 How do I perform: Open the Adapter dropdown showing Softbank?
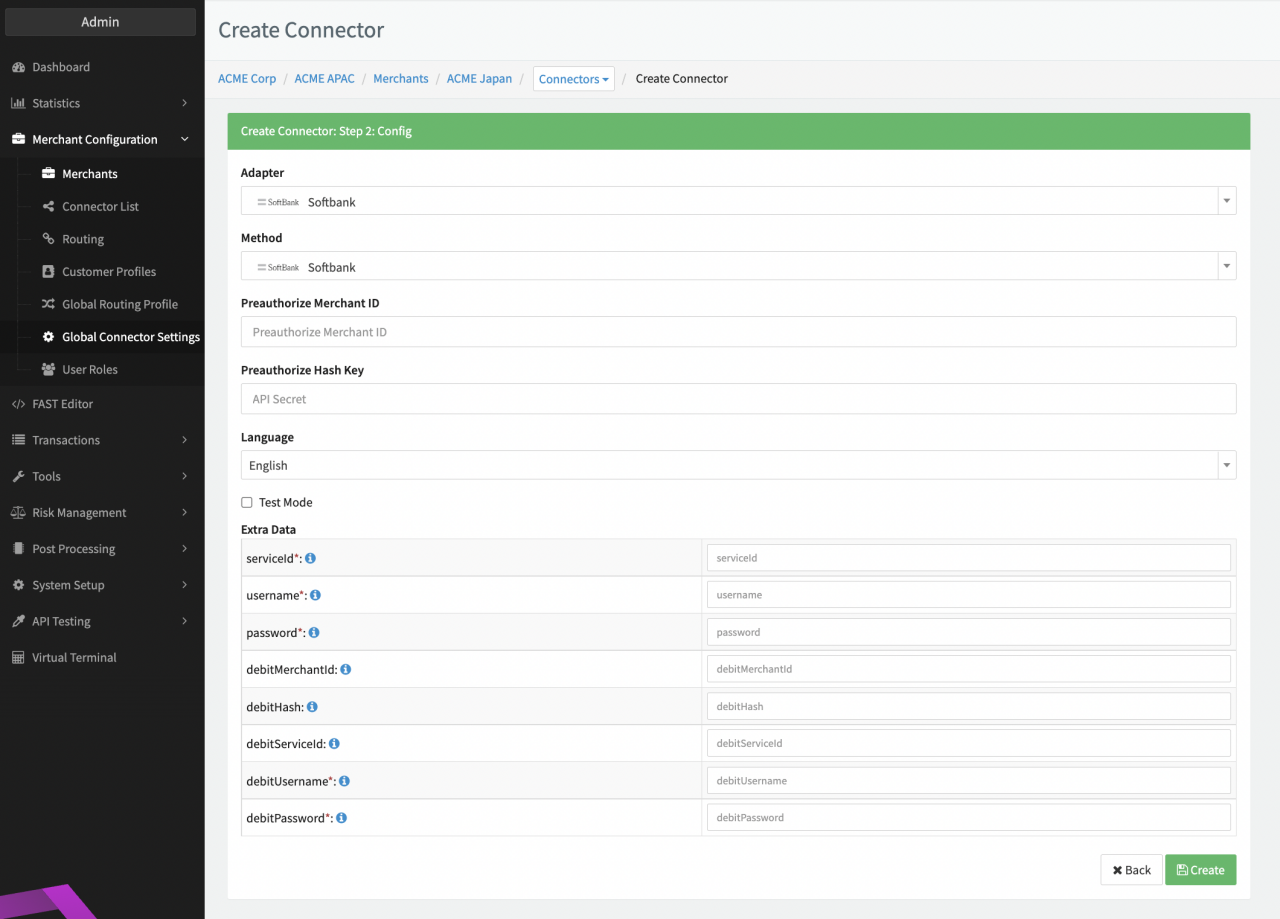pyautogui.click(x=738, y=201)
